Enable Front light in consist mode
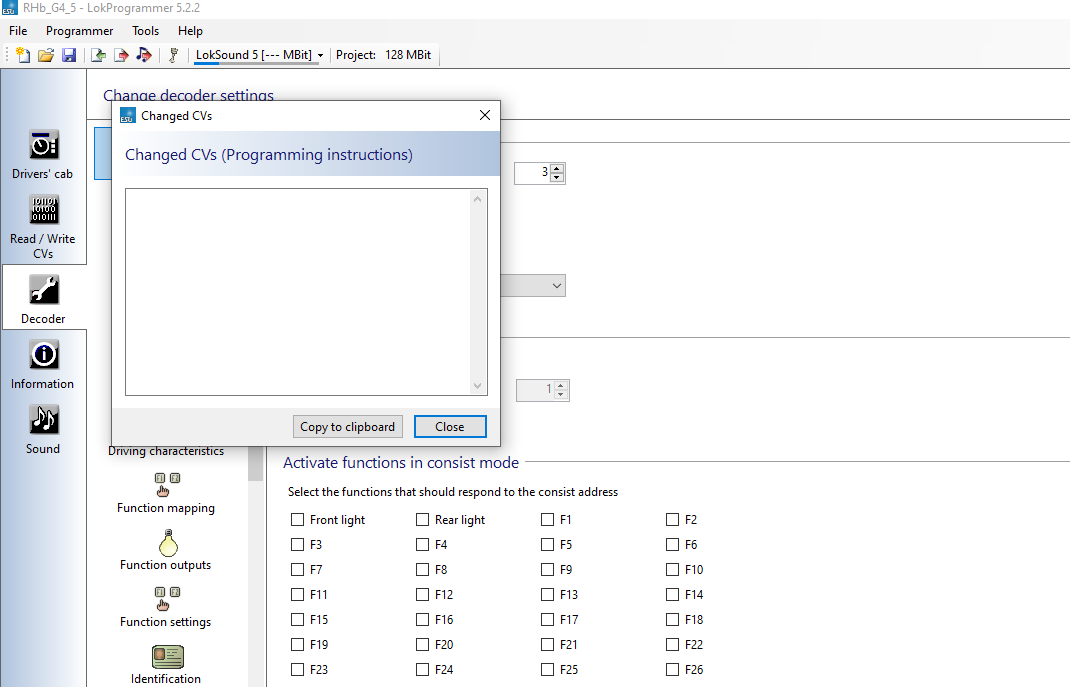This screenshot has height=687, width=1070. [298, 520]
